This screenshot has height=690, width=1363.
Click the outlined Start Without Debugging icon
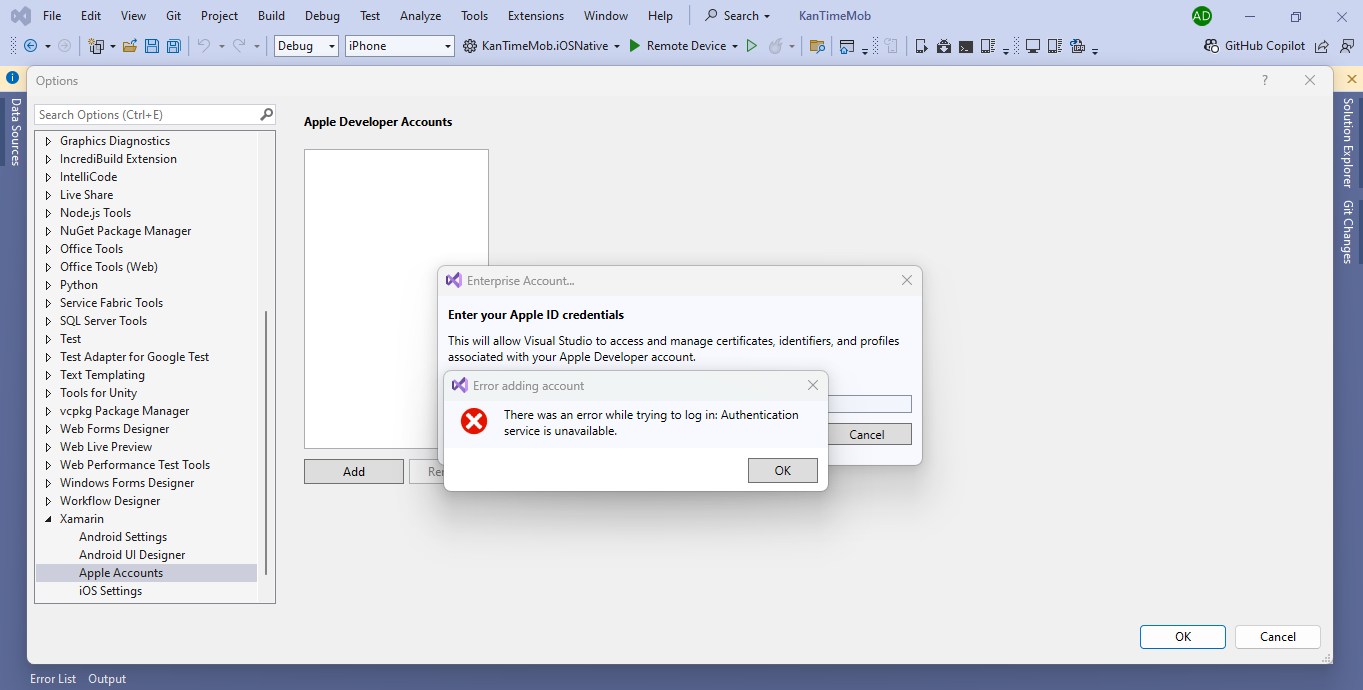752,46
